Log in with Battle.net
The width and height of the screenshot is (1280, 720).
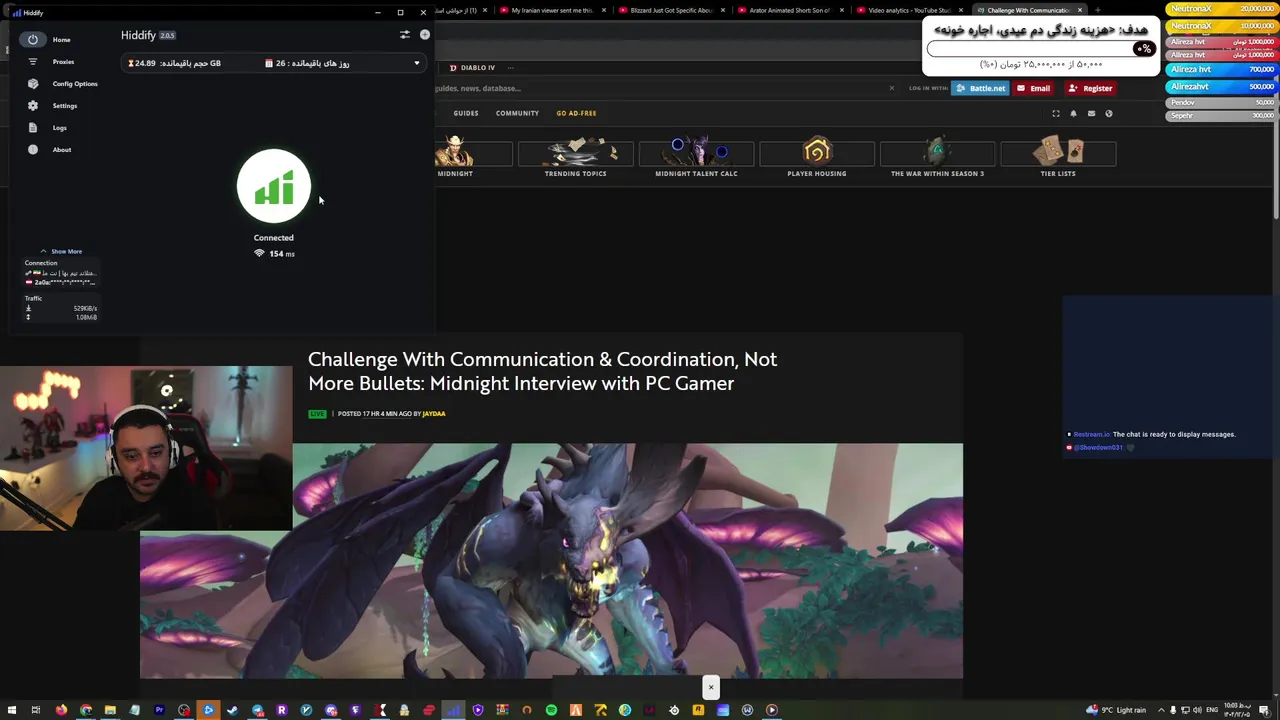point(980,88)
